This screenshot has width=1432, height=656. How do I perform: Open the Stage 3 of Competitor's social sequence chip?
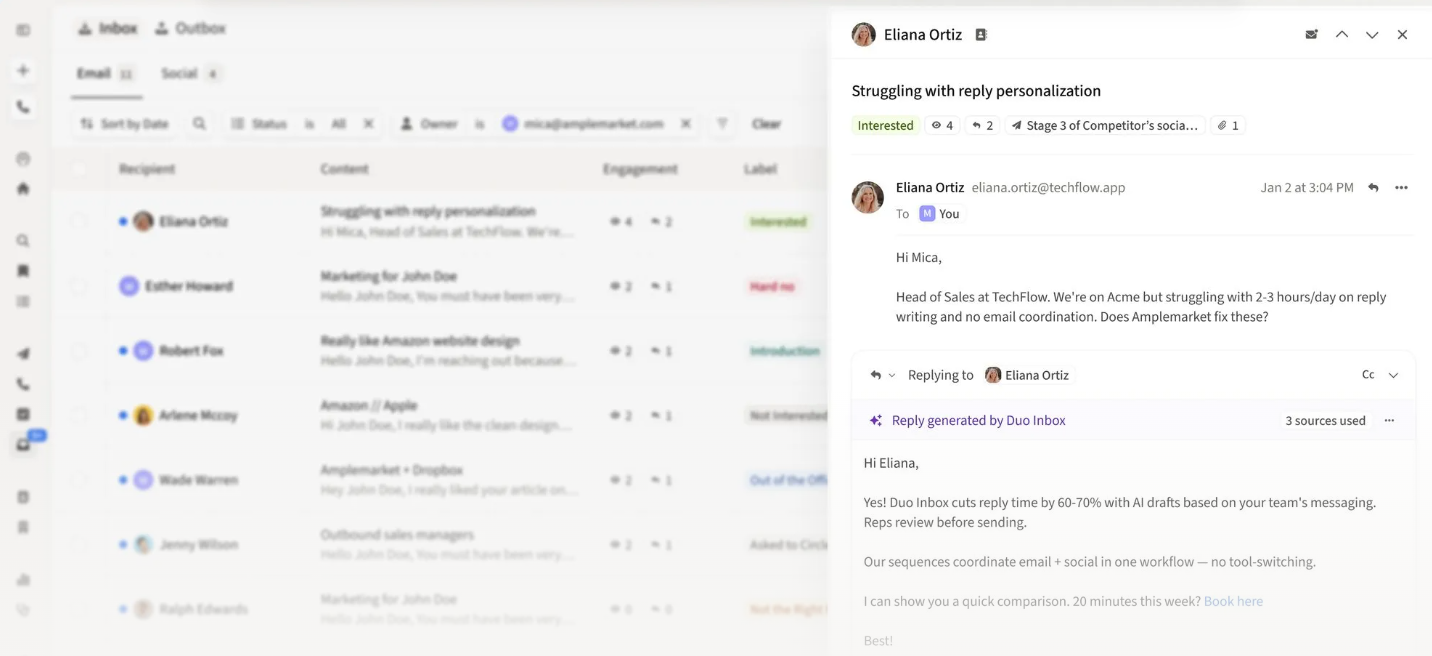point(1104,125)
